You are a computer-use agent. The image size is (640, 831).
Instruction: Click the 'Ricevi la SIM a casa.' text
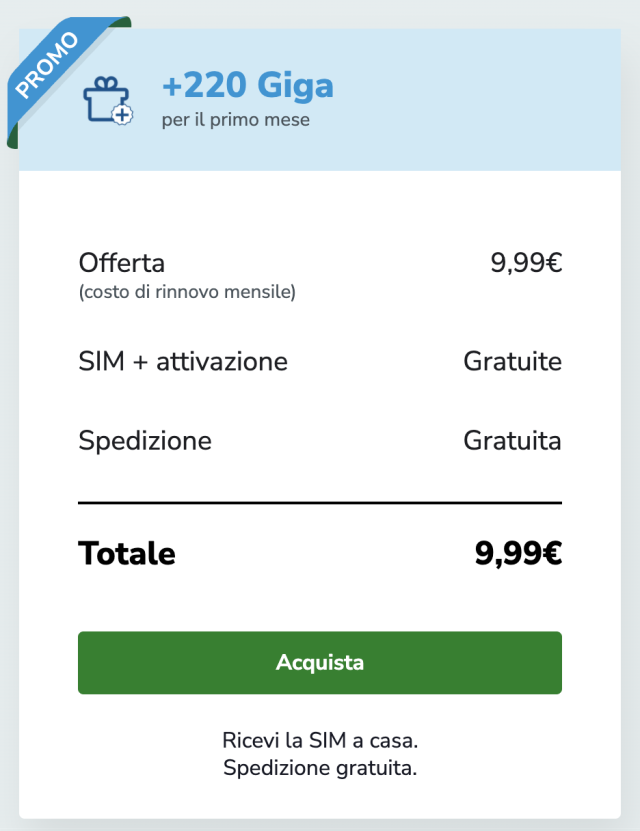tap(320, 741)
